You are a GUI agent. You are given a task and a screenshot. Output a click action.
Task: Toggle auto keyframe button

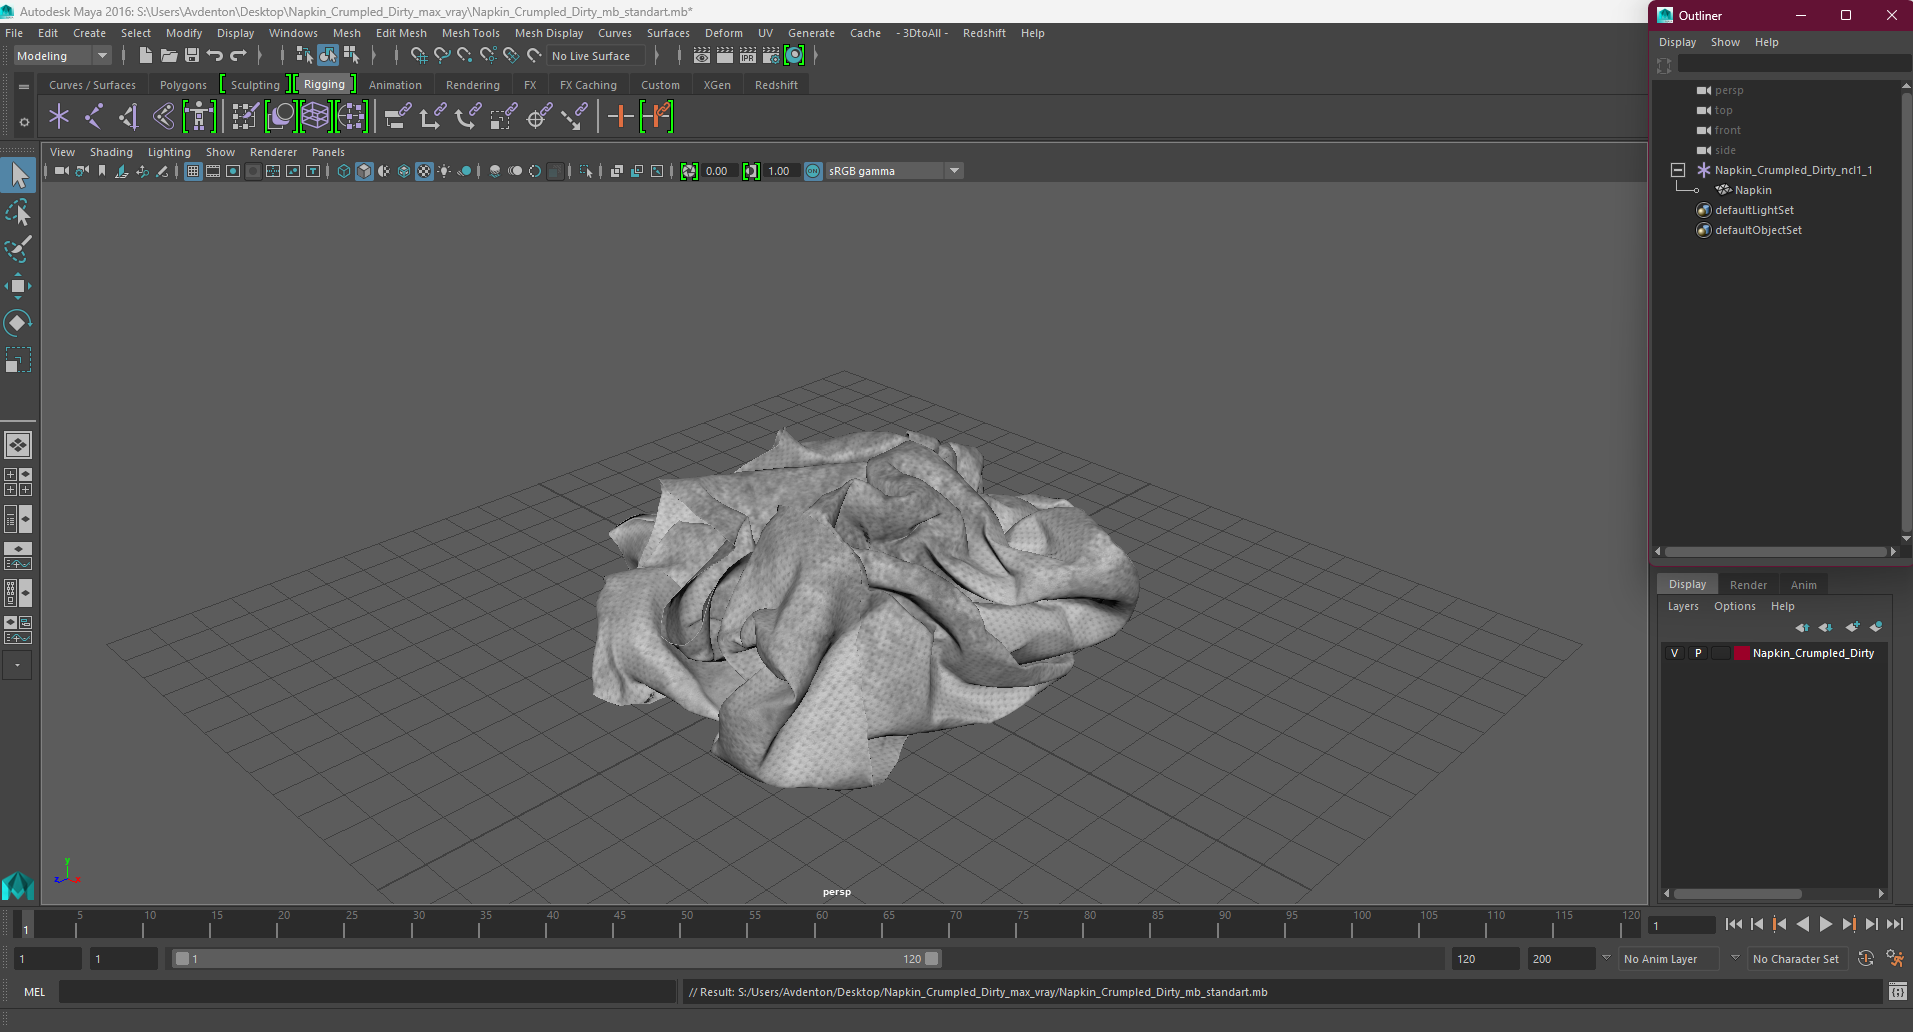[1866, 958]
